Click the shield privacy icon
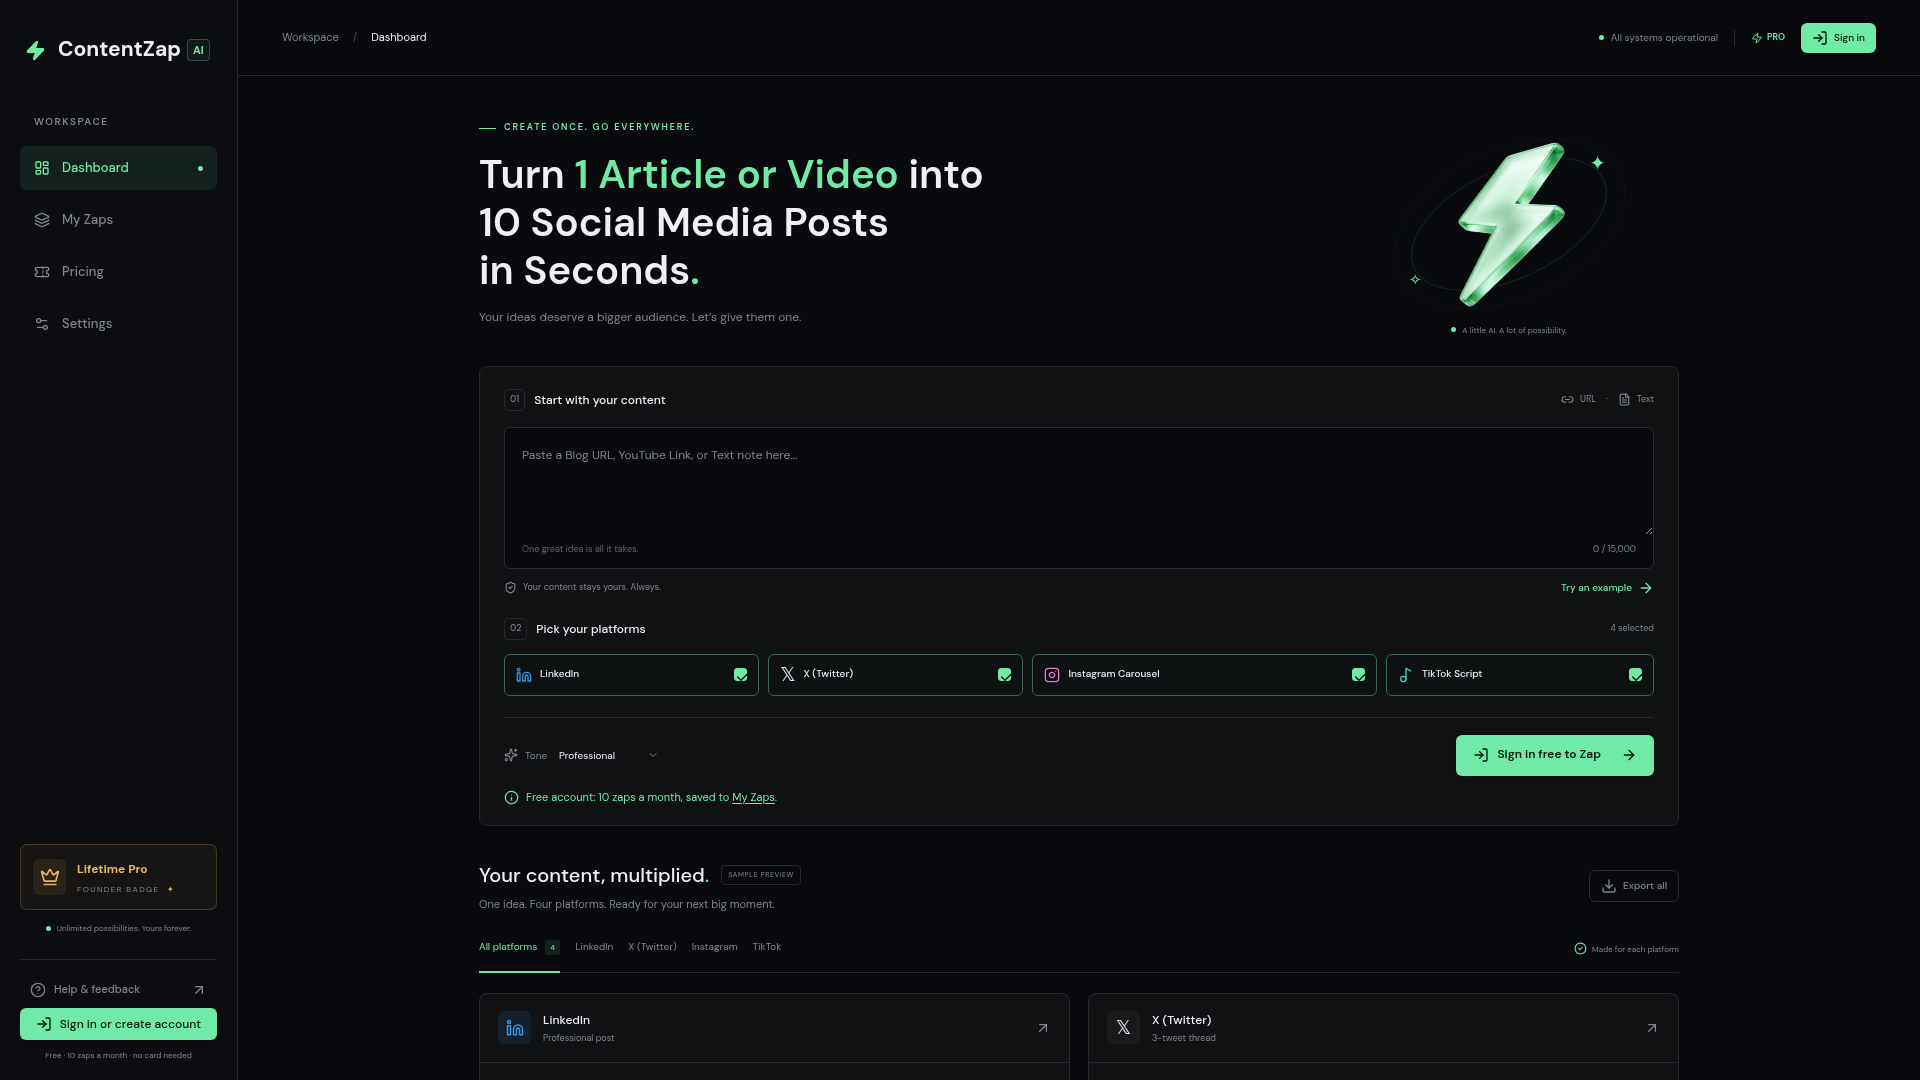The image size is (1920, 1080). coord(511,588)
